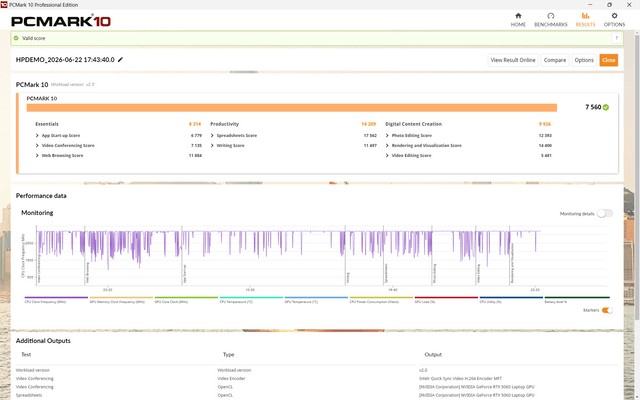Click the Valid score green checkmark icon
Viewport: 640px width, 400px height.
(16, 38)
